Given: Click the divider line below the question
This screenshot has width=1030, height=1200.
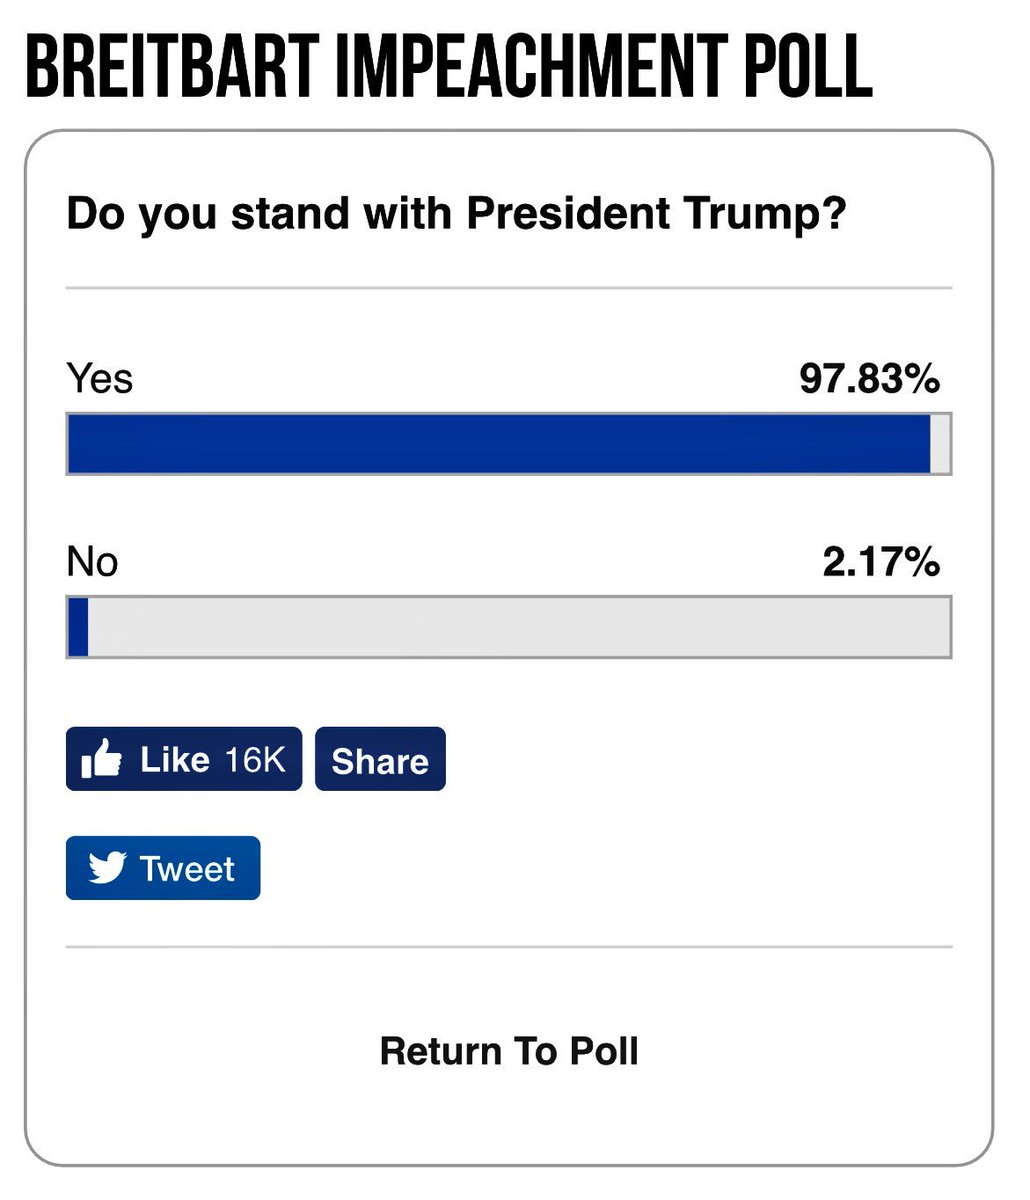Looking at the screenshot, I should pos(509,288).
